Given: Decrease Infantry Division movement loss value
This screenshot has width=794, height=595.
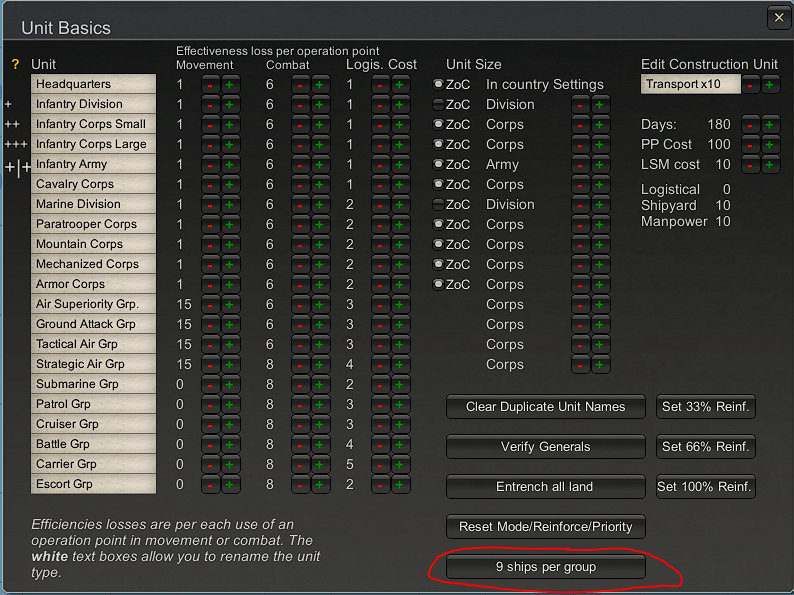Looking at the screenshot, I should 210,105.
